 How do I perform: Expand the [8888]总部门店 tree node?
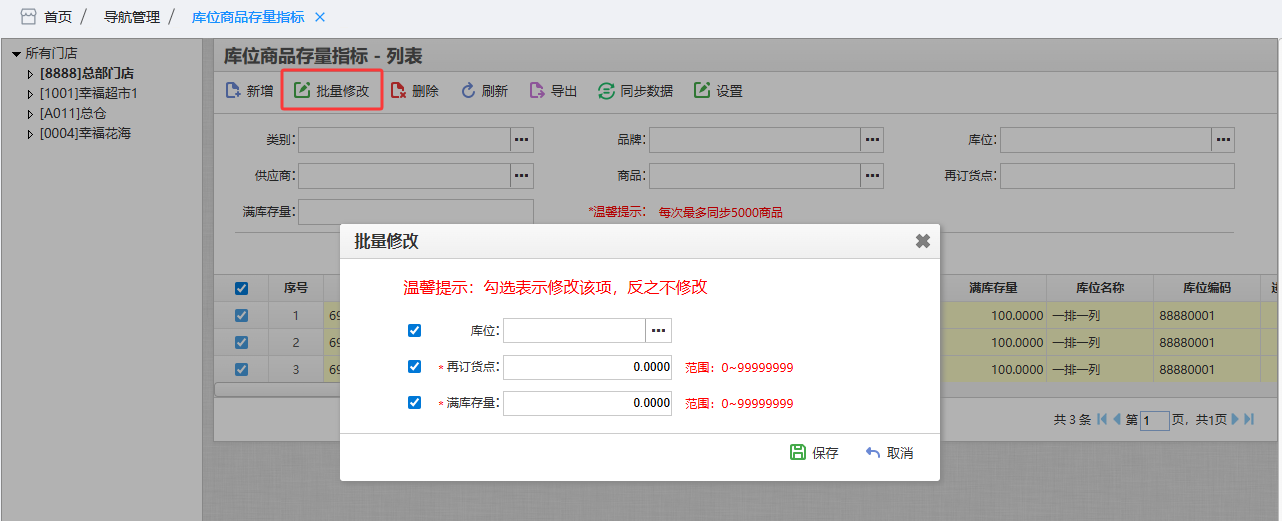[30, 74]
